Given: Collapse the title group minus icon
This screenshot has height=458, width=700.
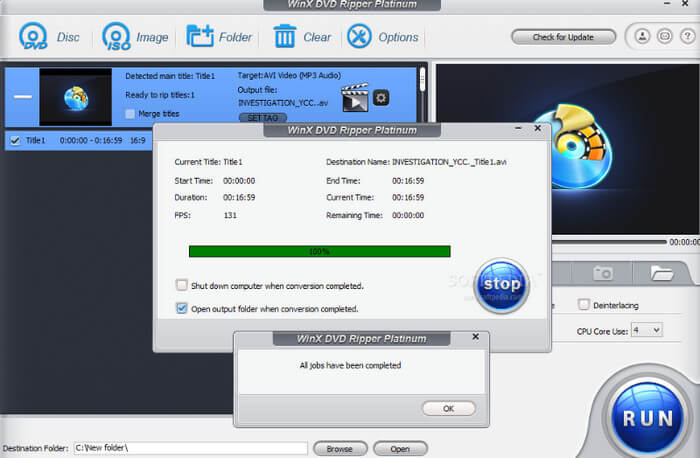Looking at the screenshot, I should pyautogui.click(x=22, y=96).
